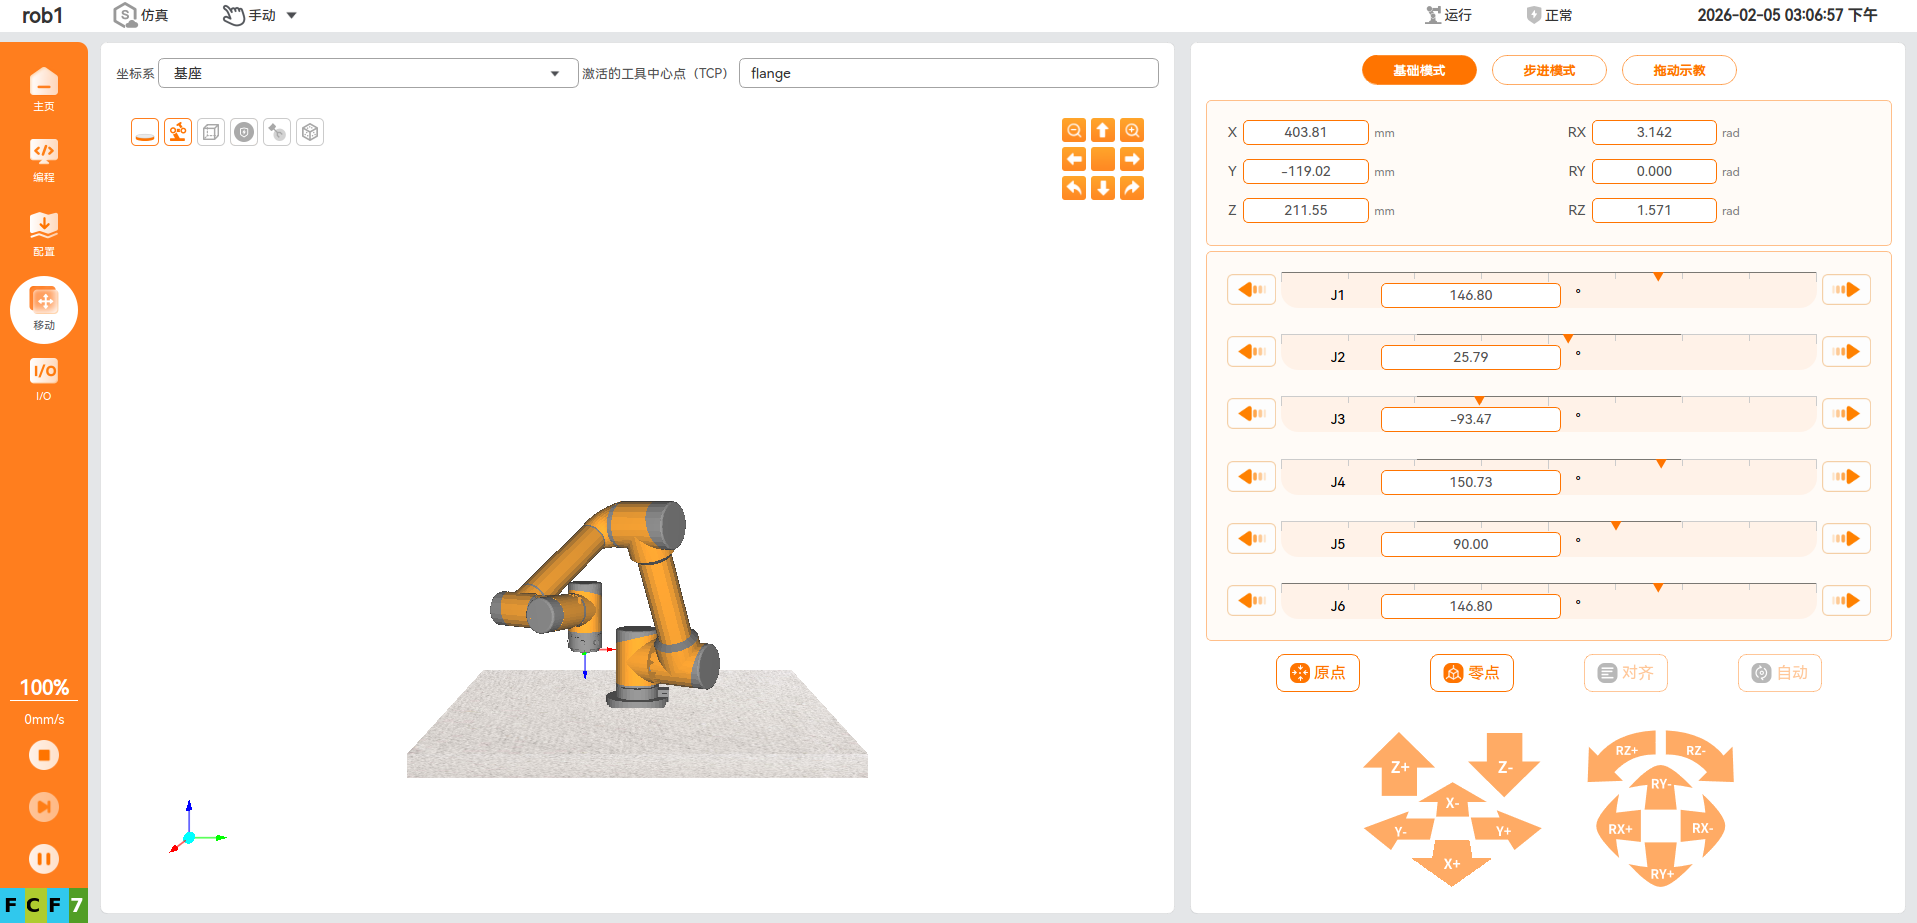Open the I/O sidebar page

coord(44,379)
